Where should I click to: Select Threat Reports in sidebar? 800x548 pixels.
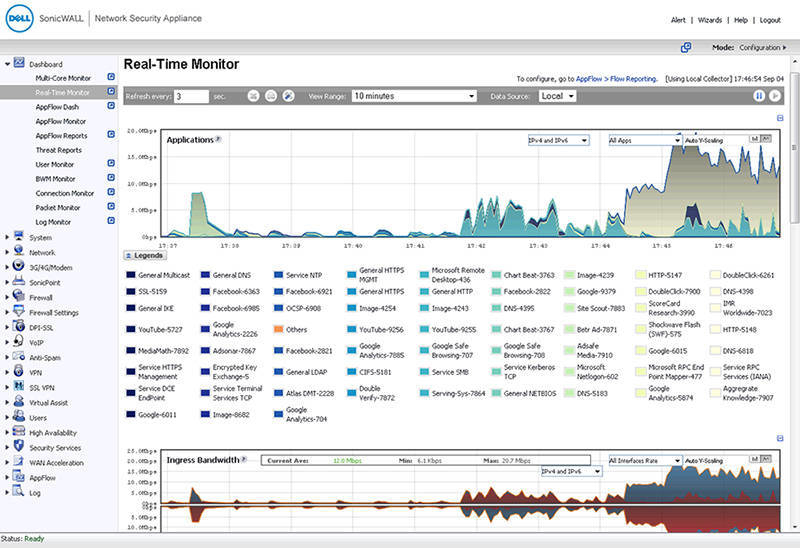[59, 150]
